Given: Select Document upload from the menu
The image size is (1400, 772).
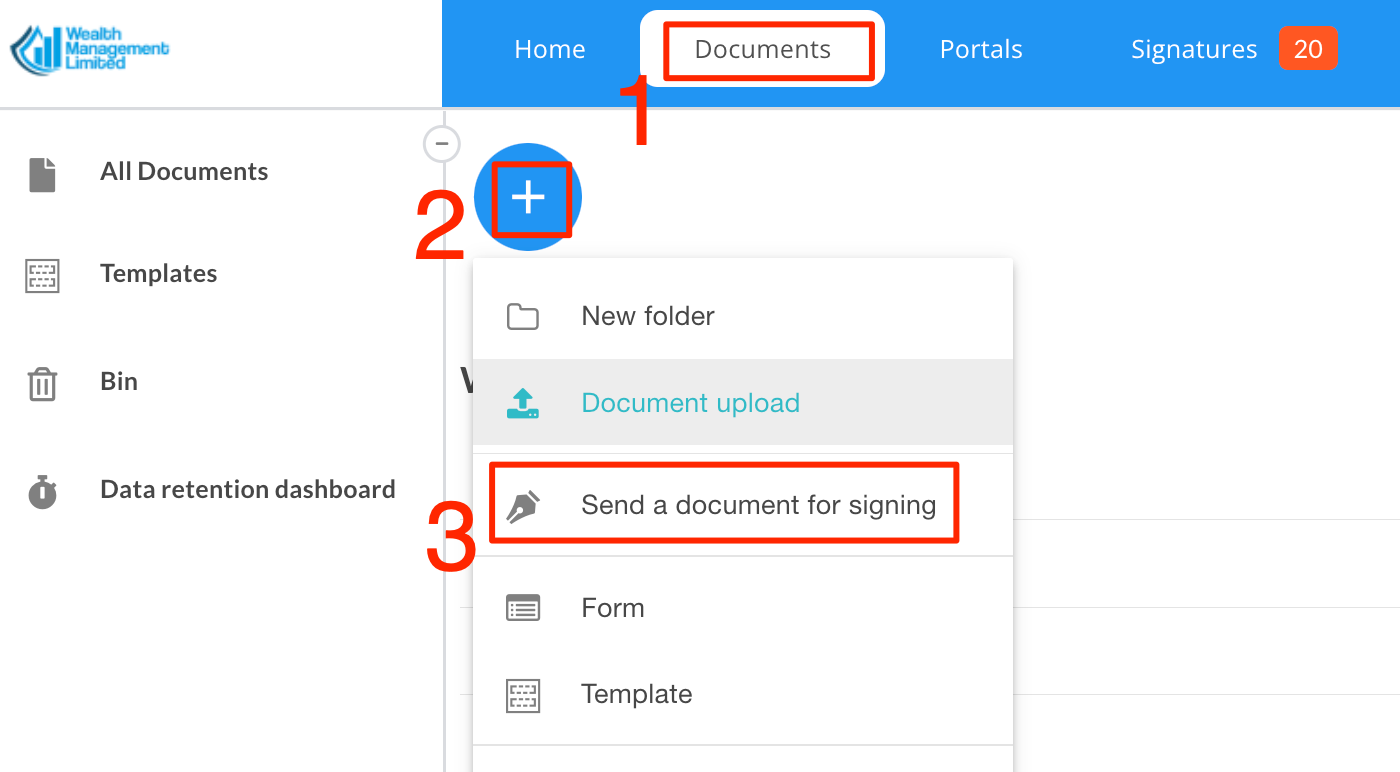Looking at the screenshot, I should 690,402.
